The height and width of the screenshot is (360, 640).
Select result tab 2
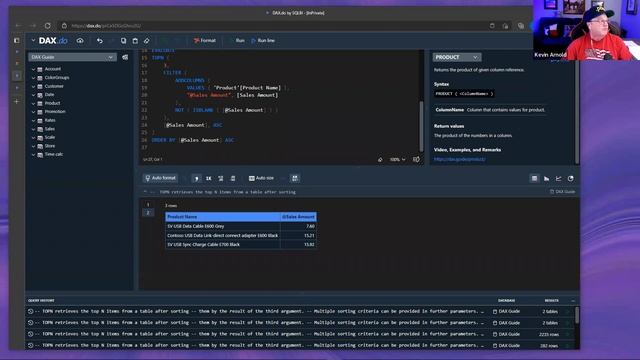(x=148, y=213)
